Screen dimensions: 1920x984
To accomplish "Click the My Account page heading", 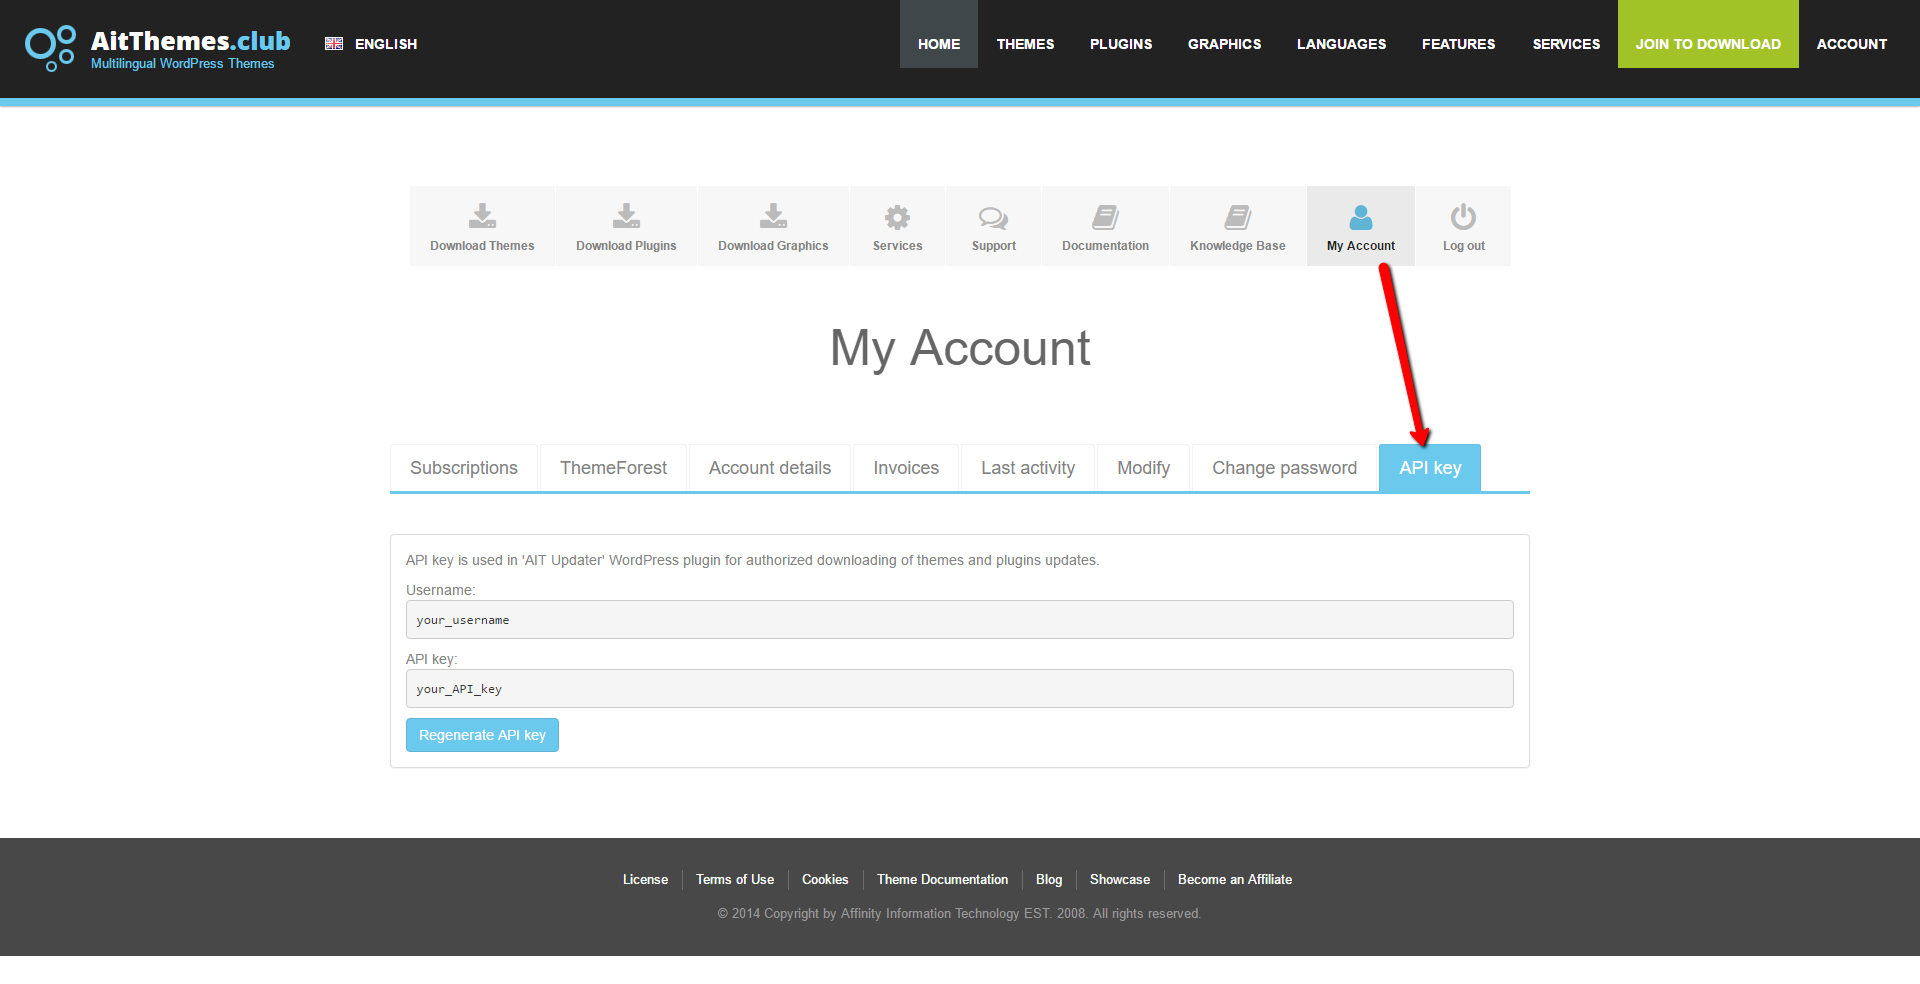I will (x=960, y=348).
